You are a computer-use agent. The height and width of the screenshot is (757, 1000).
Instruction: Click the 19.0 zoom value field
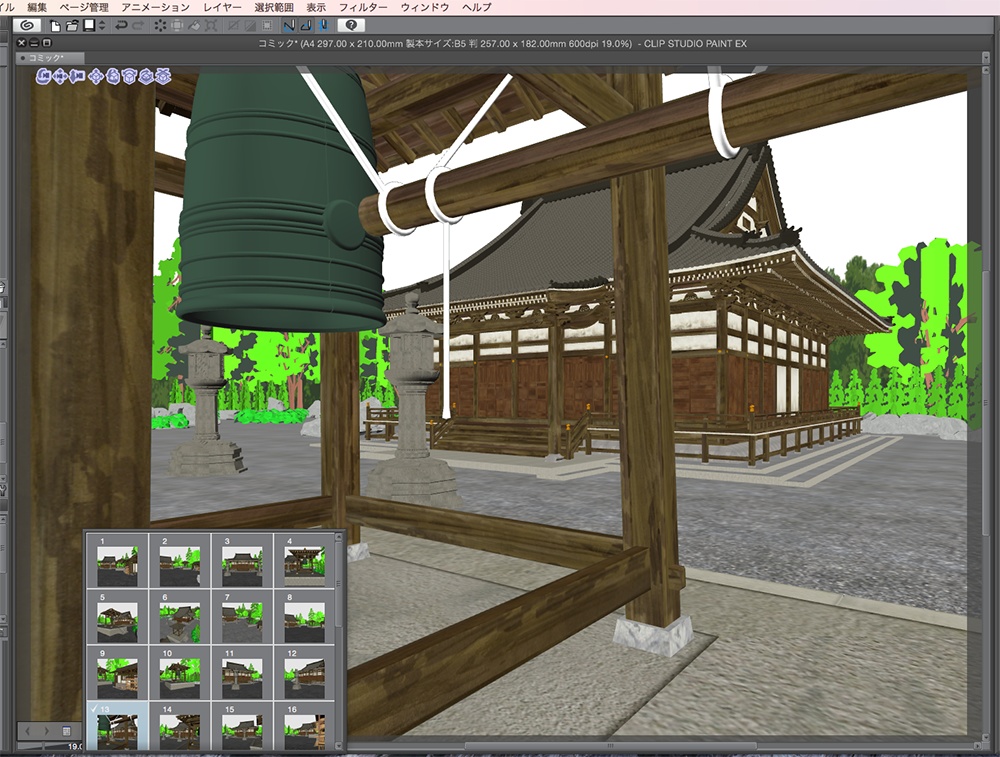coord(74,746)
